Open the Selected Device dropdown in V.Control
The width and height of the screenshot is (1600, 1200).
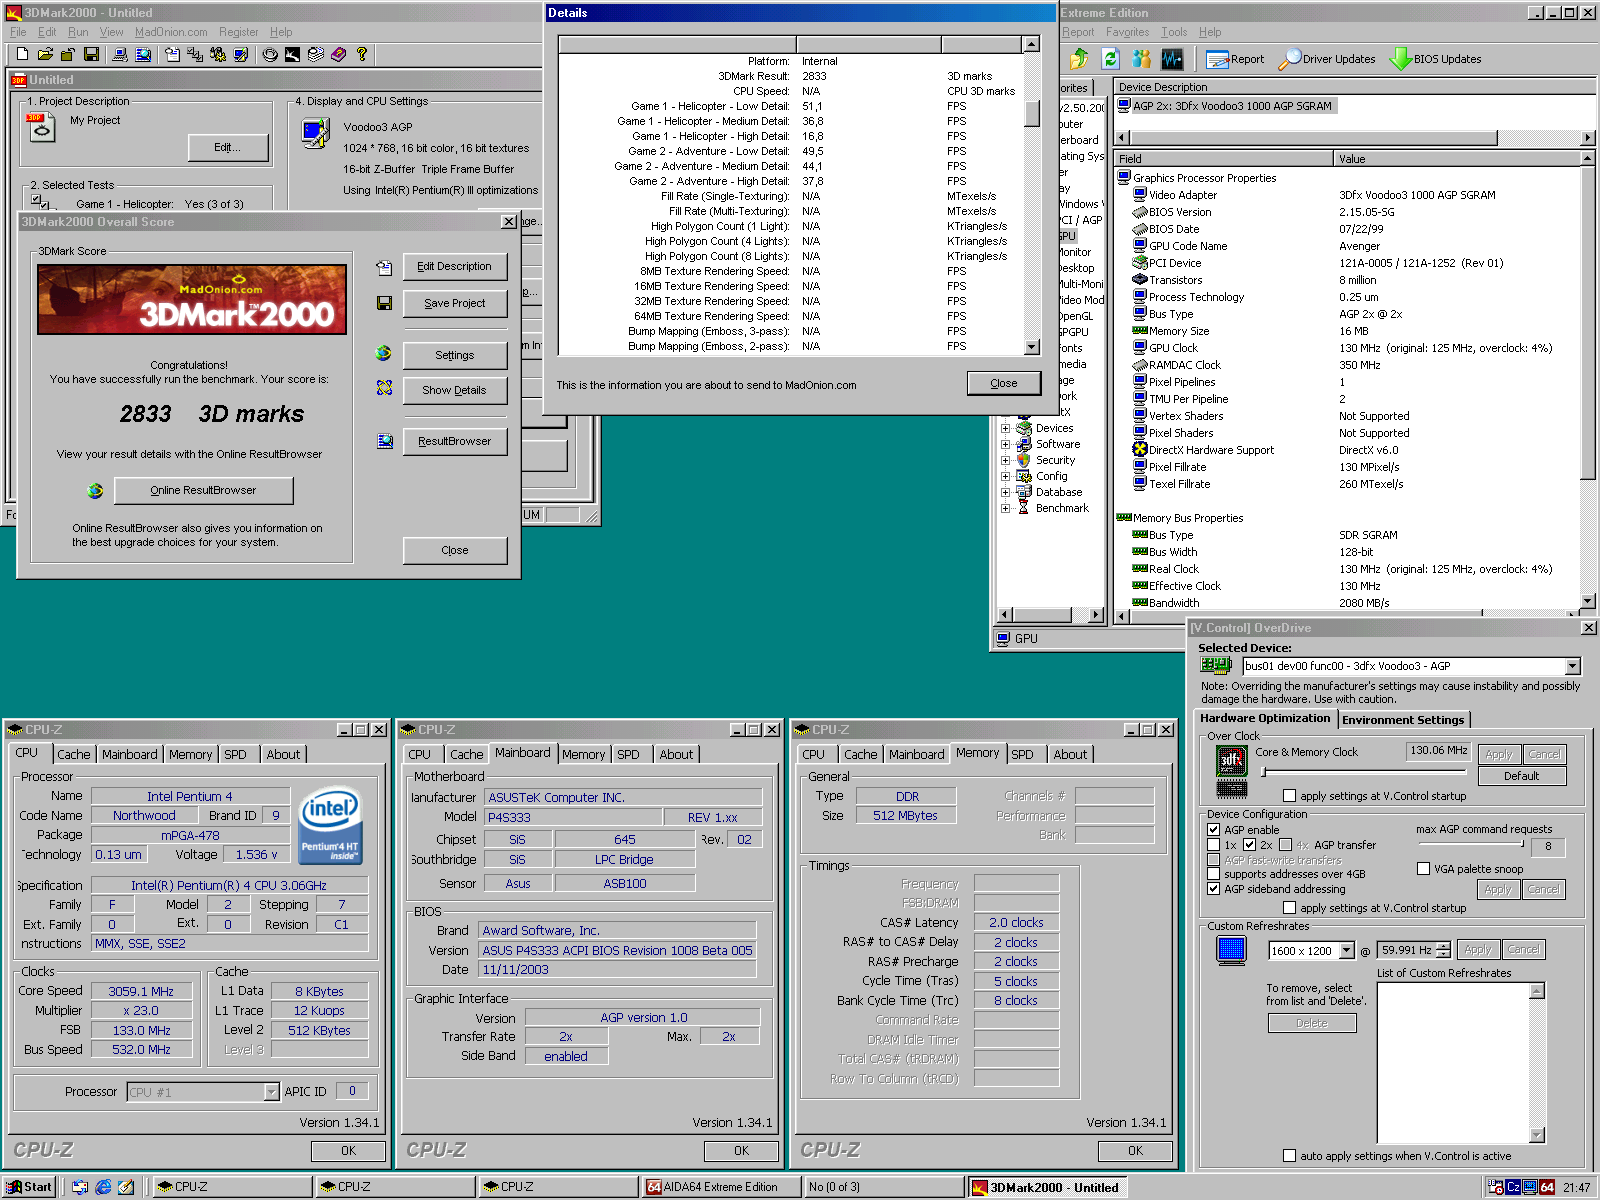click(1572, 666)
